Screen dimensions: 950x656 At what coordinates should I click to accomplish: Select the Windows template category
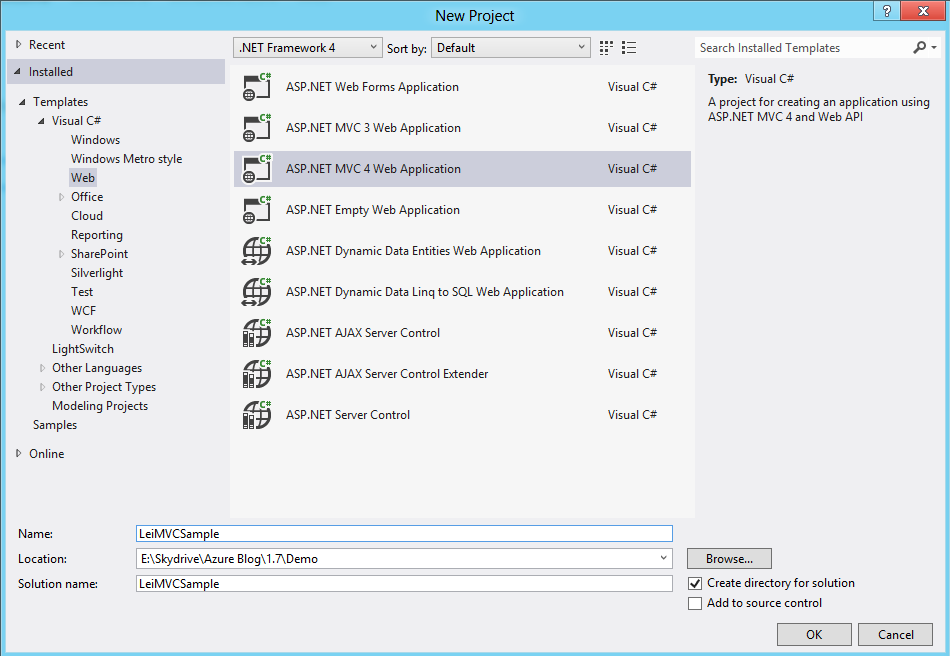[x=95, y=140]
